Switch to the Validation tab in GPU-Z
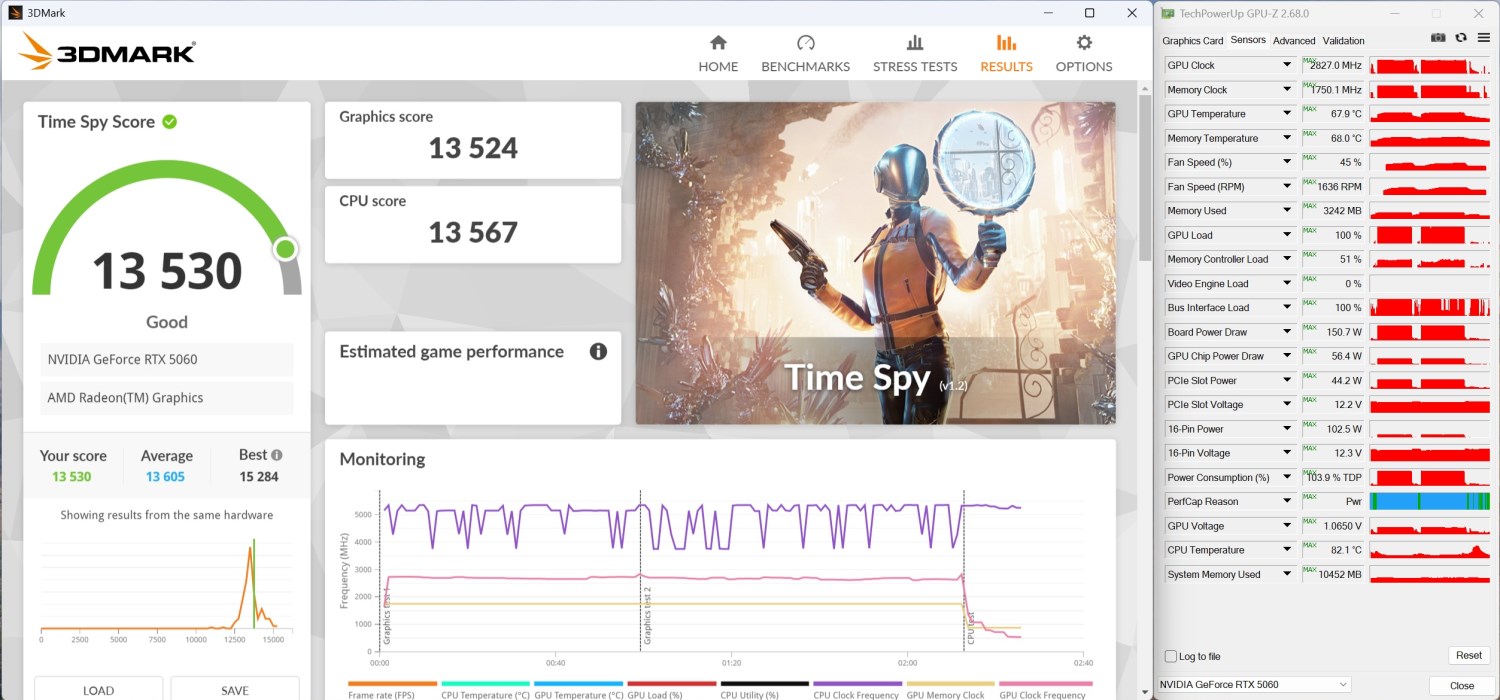 coord(1343,41)
